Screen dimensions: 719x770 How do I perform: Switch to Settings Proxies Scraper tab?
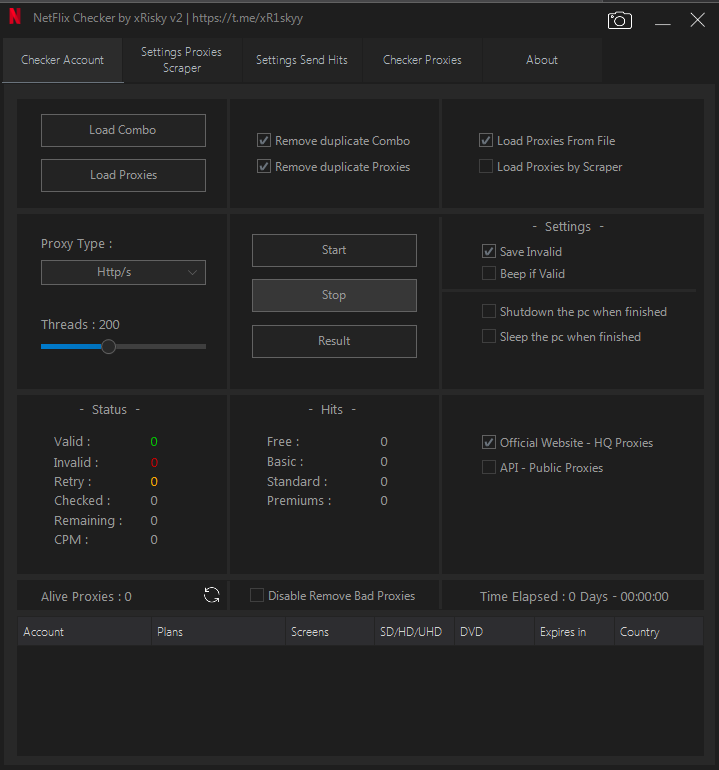click(x=181, y=60)
